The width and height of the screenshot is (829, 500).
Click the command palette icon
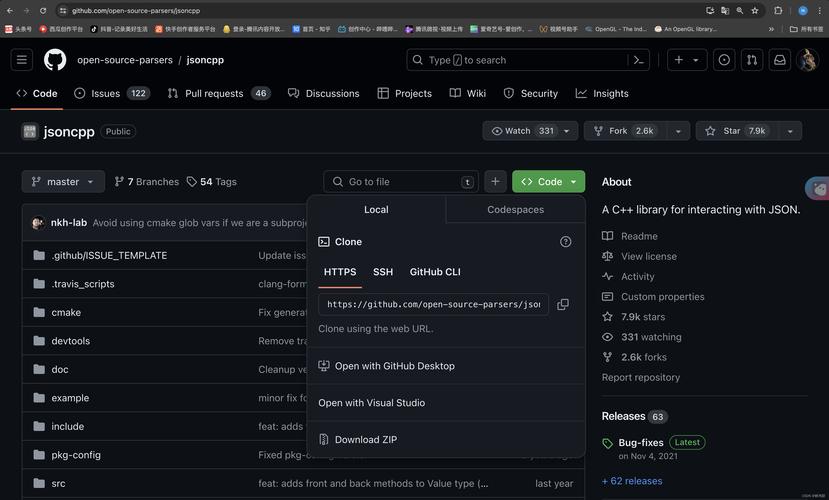point(638,60)
